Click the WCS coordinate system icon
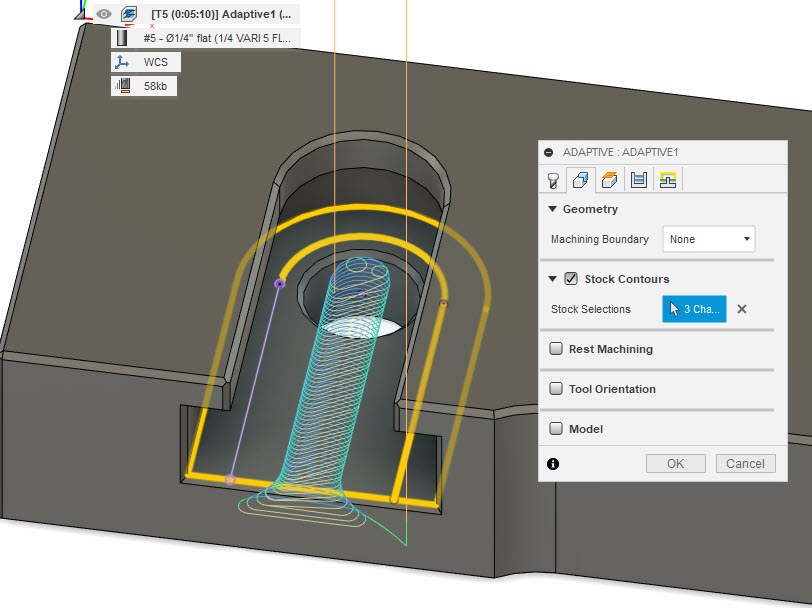Screen dimensions: 812x608 pyautogui.click(x=123, y=61)
